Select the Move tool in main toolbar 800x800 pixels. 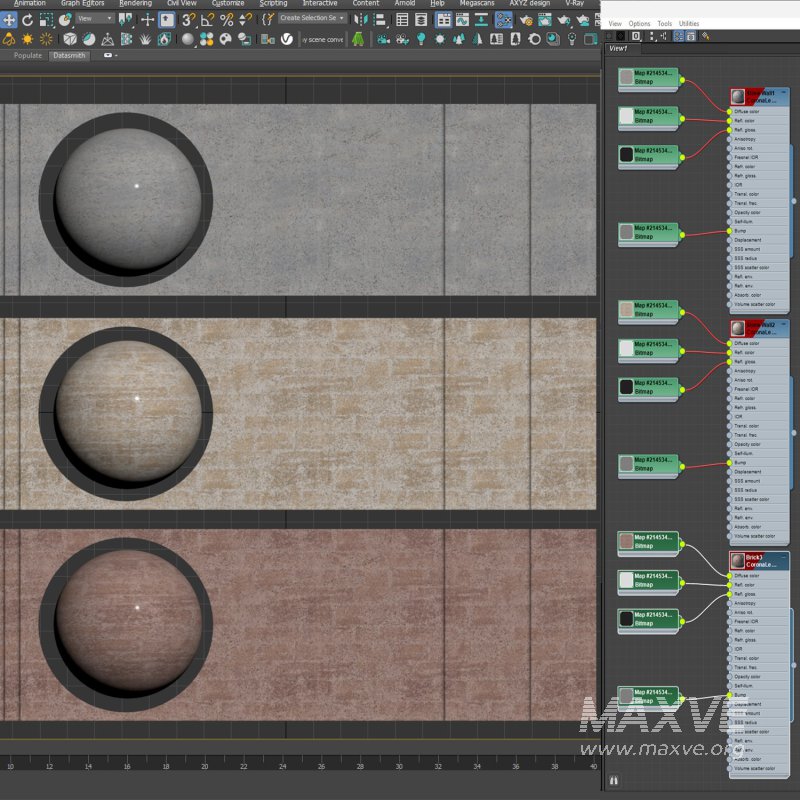click(x=9, y=20)
